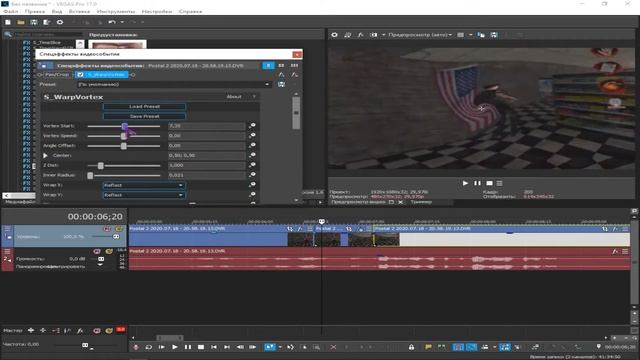Click the effects window vertical scrollbar
This screenshot has width=640, height=360.
[x=296, y=112]
